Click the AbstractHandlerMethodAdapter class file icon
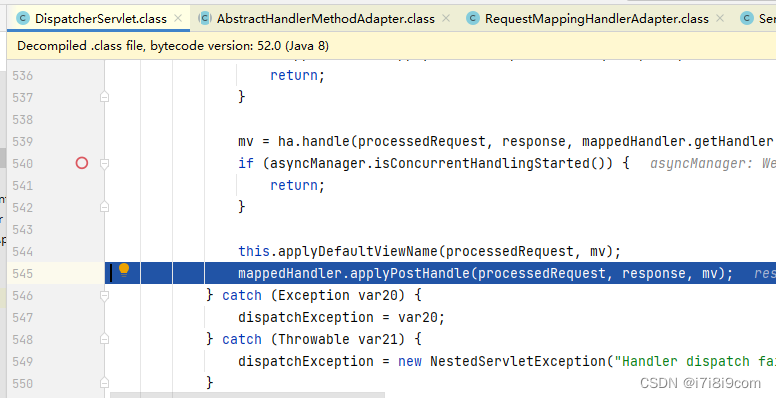 (x=205, y=19)
